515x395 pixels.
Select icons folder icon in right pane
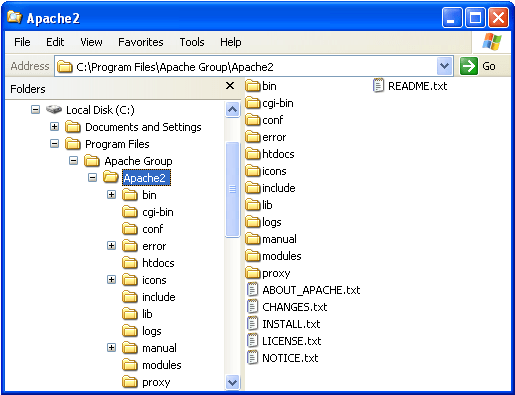coord(253,171)
